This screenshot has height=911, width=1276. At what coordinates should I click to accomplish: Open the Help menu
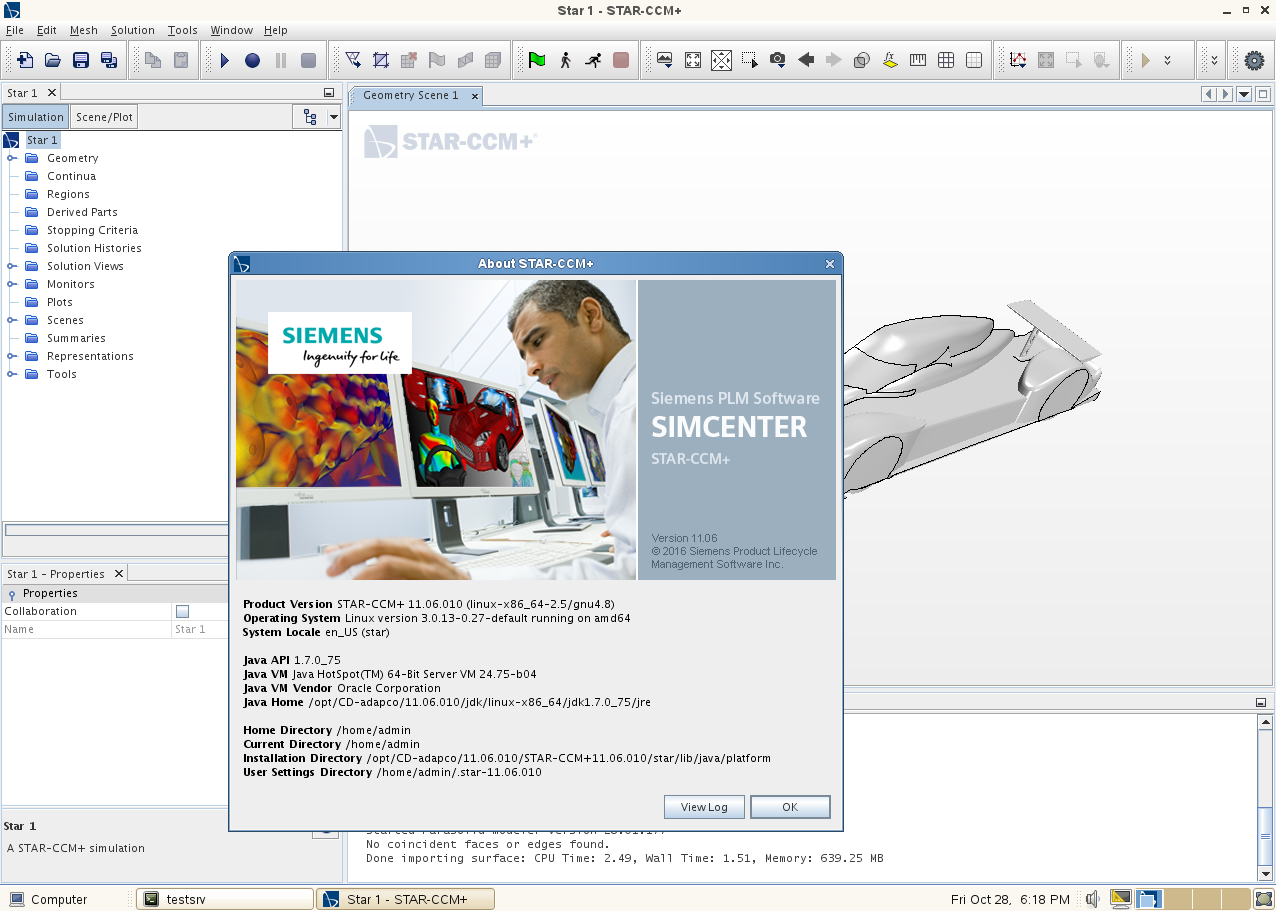click(x=275, y=30)
